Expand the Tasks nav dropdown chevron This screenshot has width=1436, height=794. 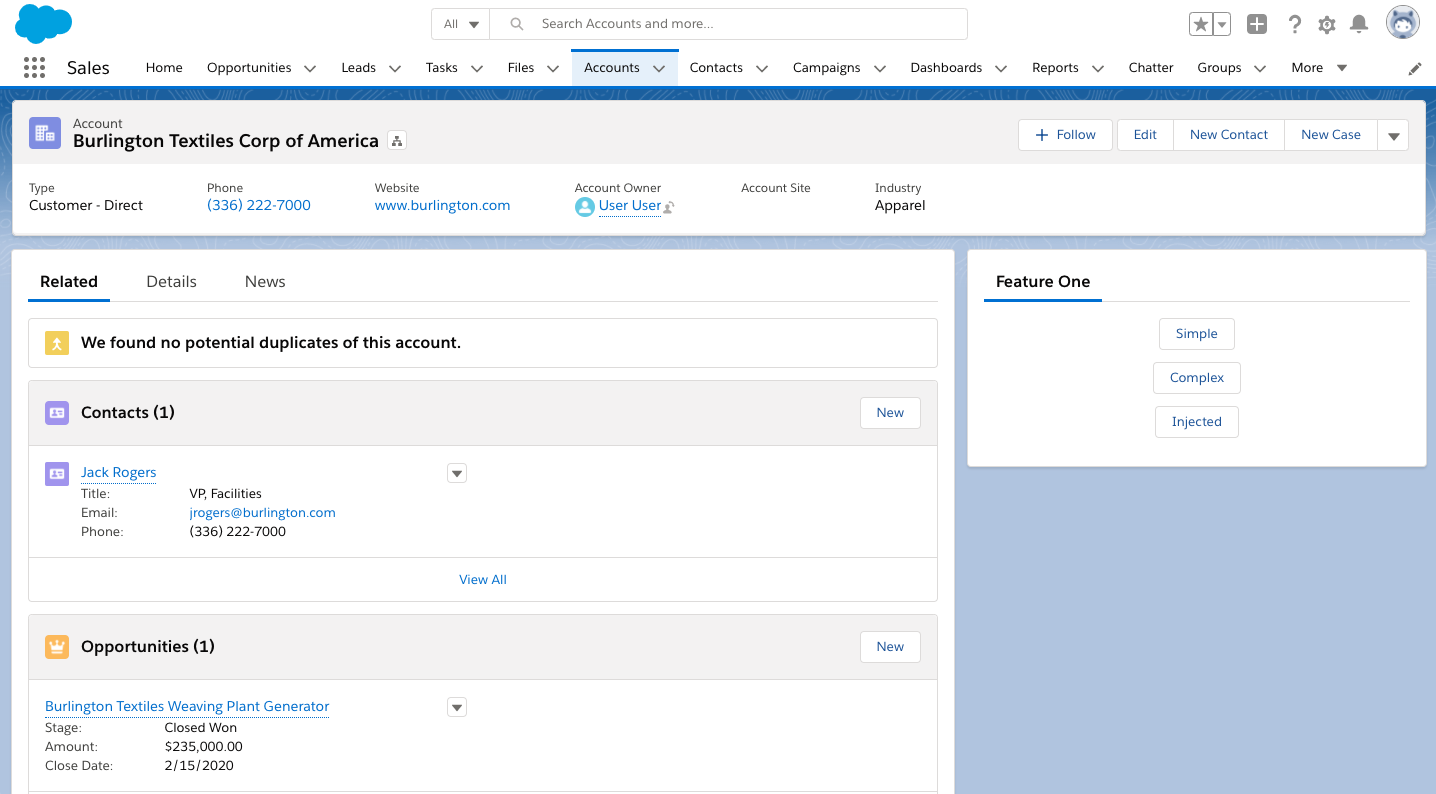(x=477, y=68)
